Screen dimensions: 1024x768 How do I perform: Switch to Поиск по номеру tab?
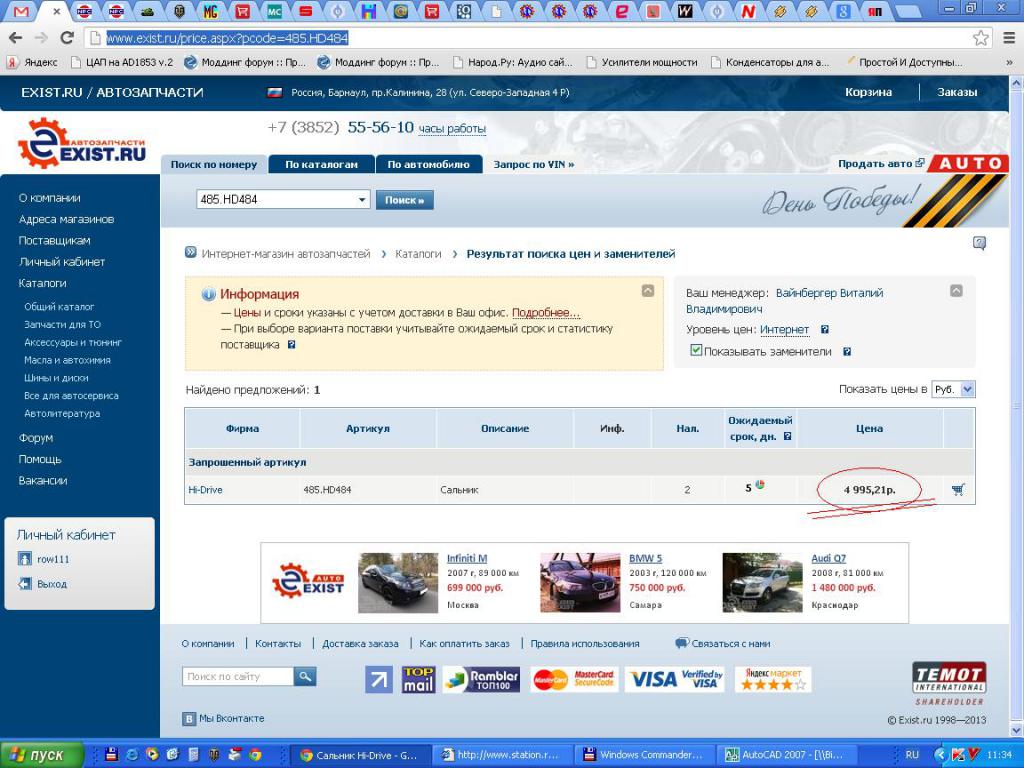[x=214, y=165]
